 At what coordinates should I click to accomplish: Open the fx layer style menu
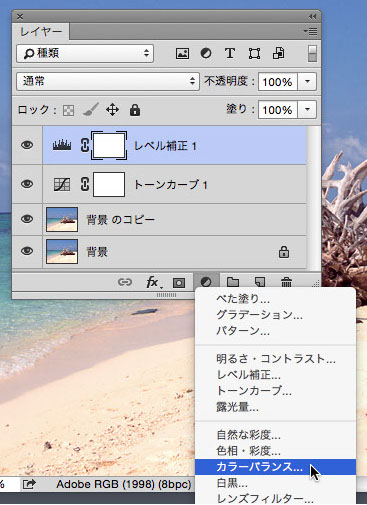pos(153,283)
